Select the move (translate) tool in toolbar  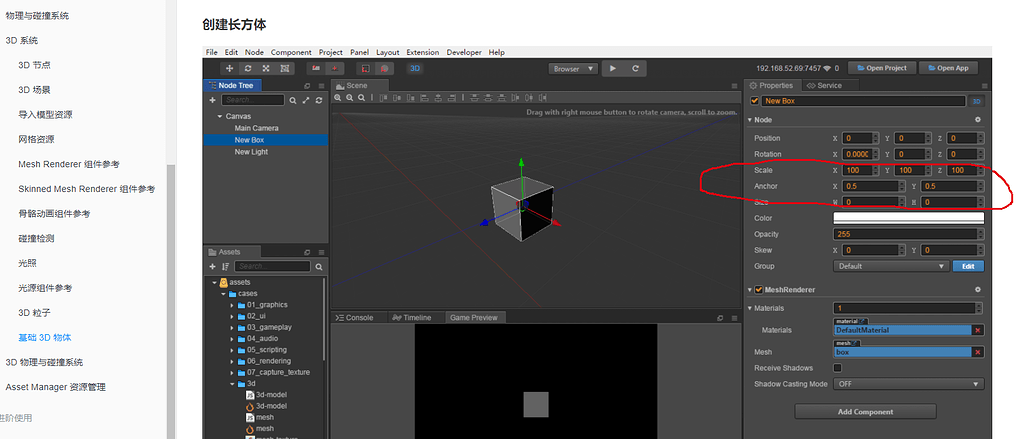tap(229, 68)
